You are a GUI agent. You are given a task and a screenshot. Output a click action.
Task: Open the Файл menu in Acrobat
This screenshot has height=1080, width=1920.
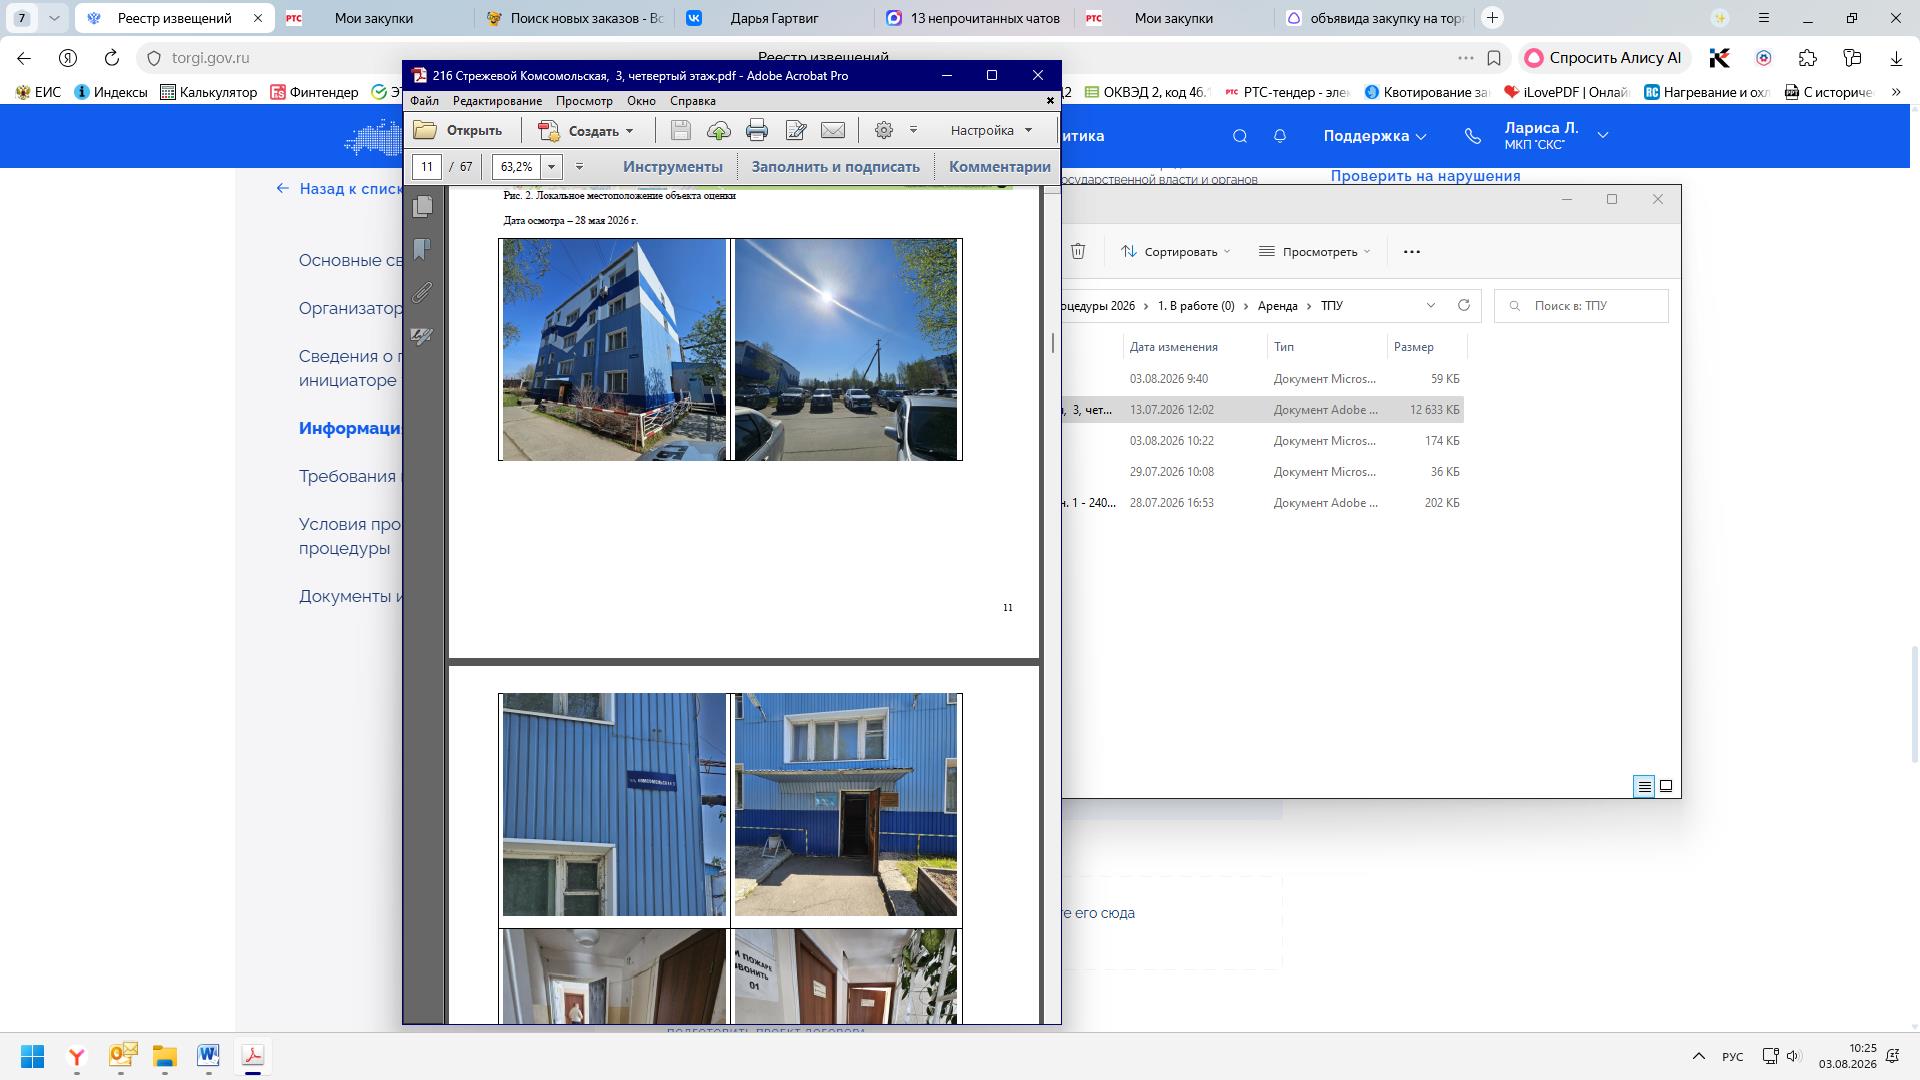tap(424, 101)
